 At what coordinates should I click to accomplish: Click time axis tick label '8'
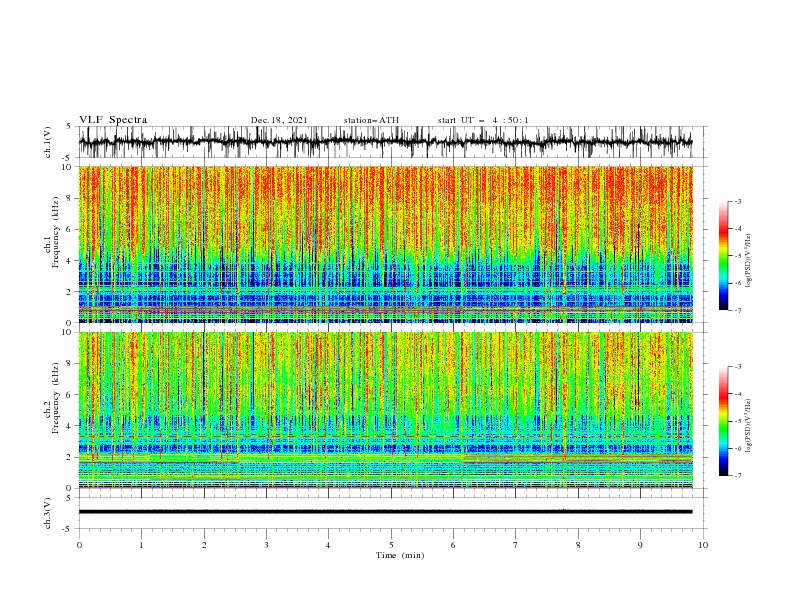point(578,545)
